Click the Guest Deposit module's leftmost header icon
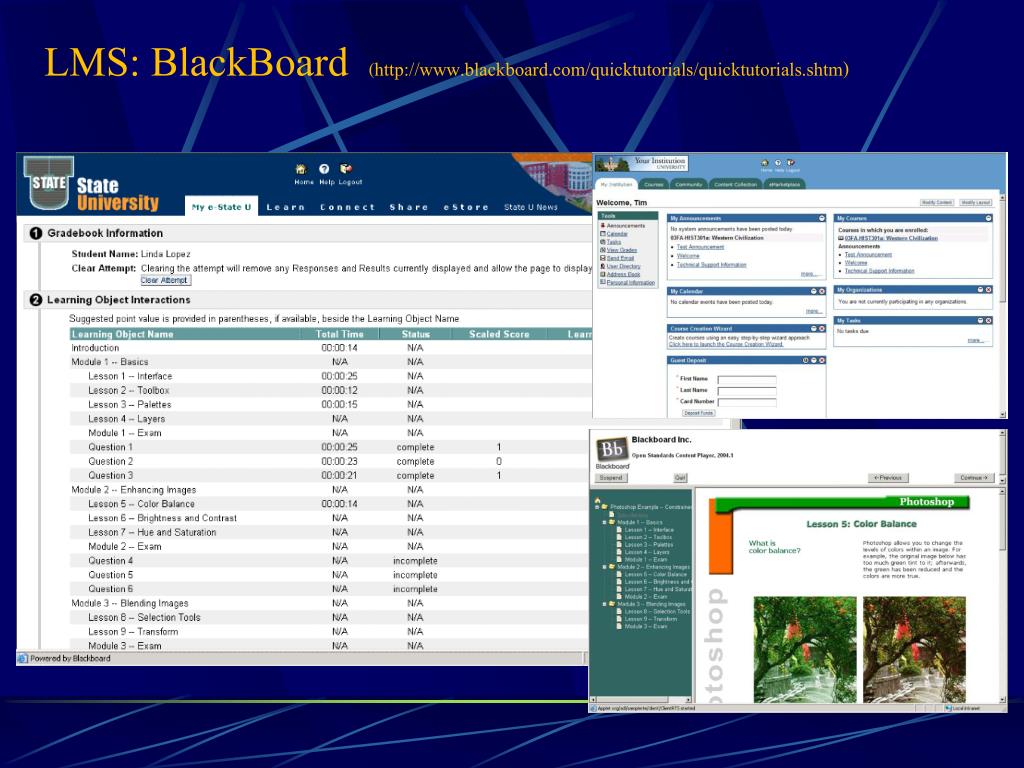Image resolution: width=1024 pixels, height=768 pixels. tap(805, 360)
